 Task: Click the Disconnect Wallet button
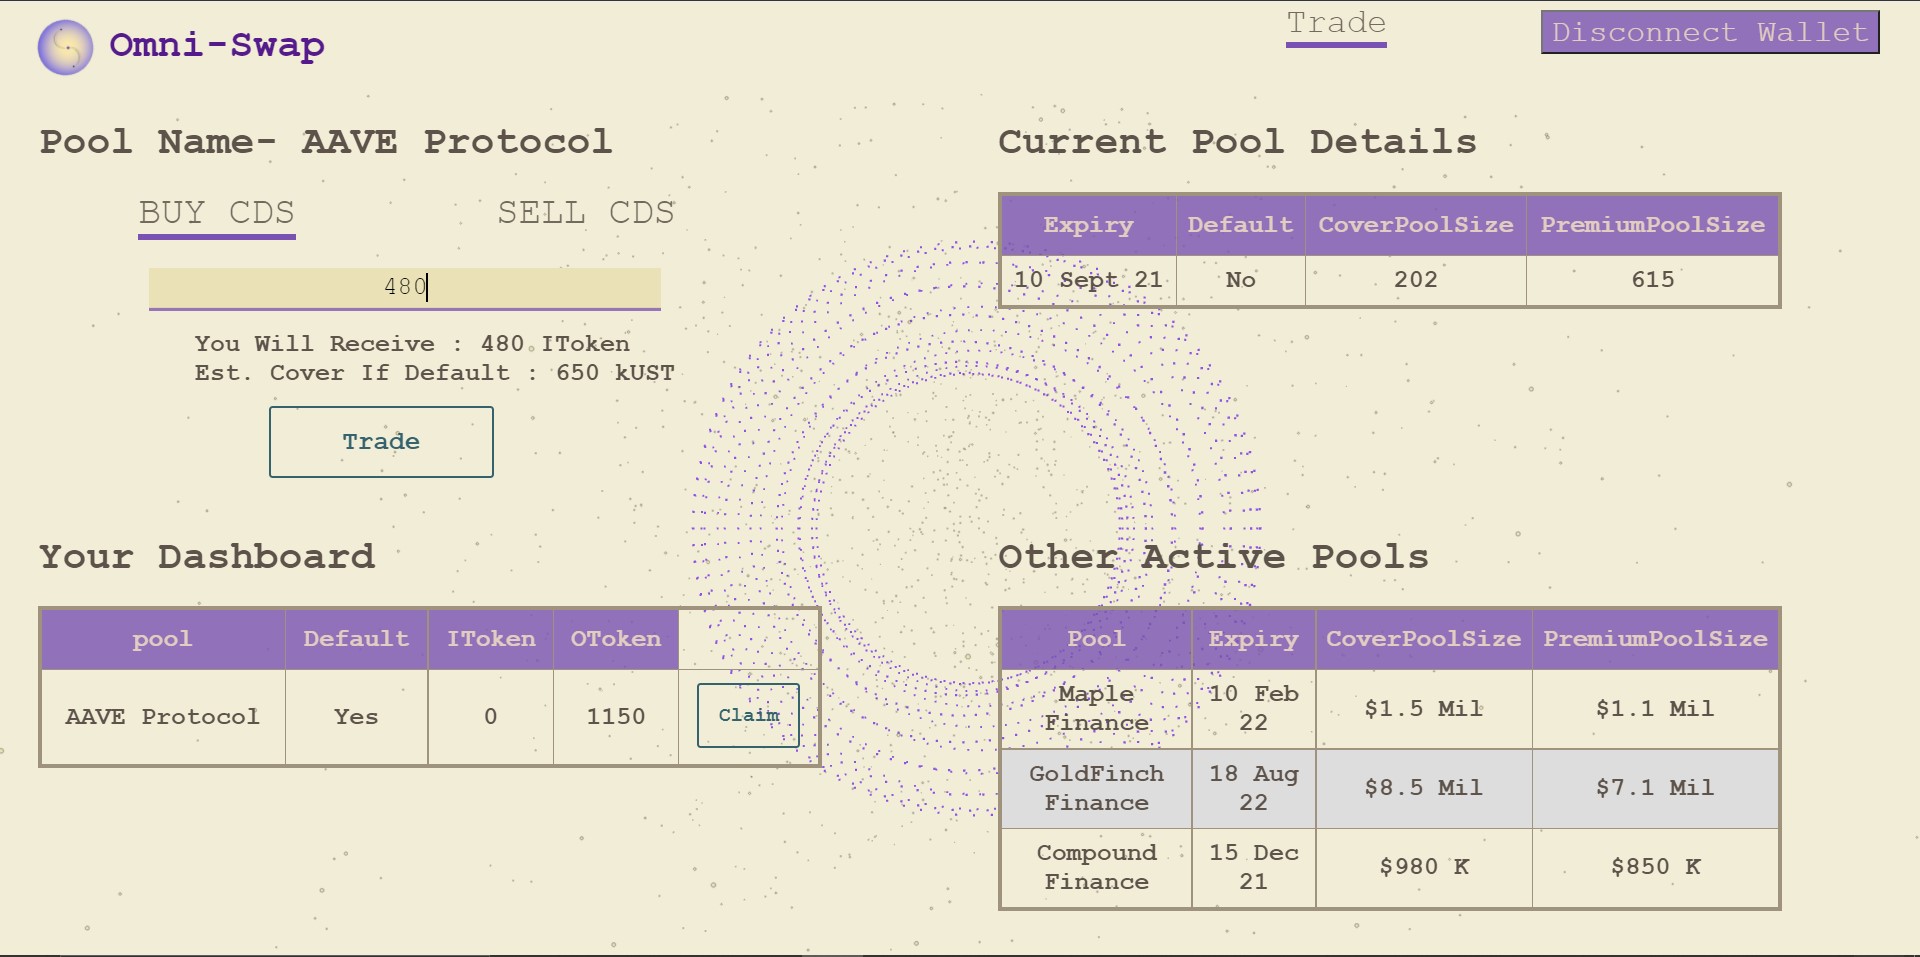1710,32
